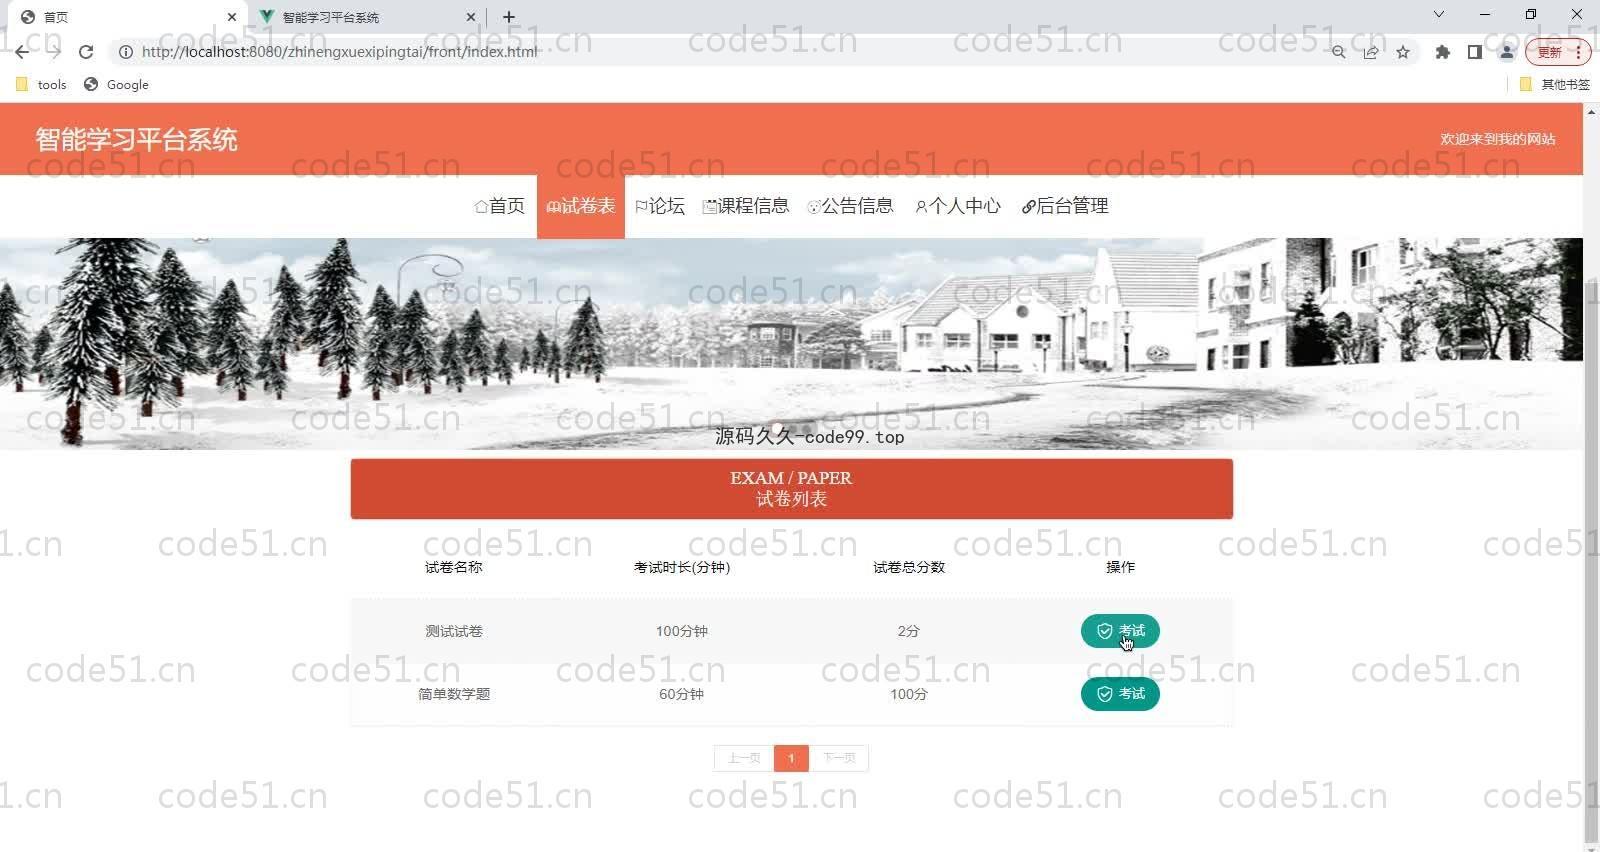This screenshot has height=852, width=1600.
Task: Click the 60分钟 duration cell
Action: click(x=682, y=694)
